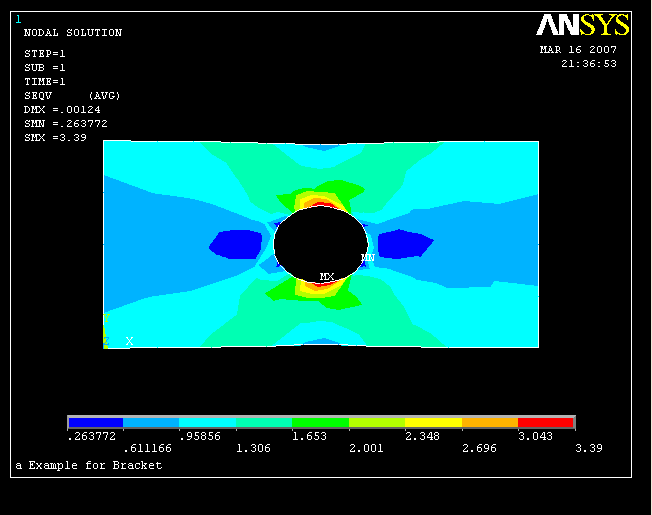Image resolution: width=652 pixels, height=515 pixels.
Task: Click the ANSYS logo
Action: click(582, 25)
